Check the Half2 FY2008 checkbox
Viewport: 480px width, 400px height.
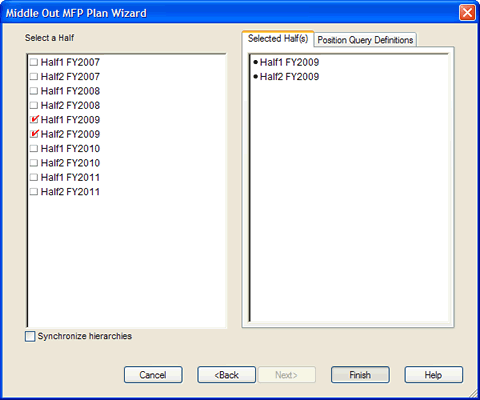click(x=34, y=105)
